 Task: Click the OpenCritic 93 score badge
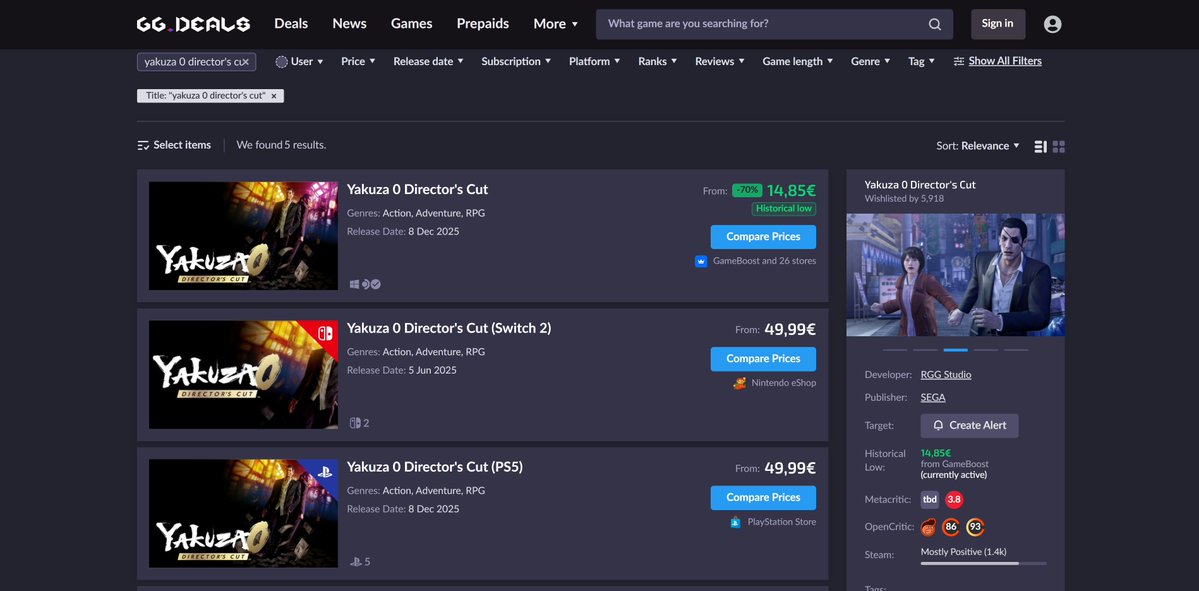(975, 528)
